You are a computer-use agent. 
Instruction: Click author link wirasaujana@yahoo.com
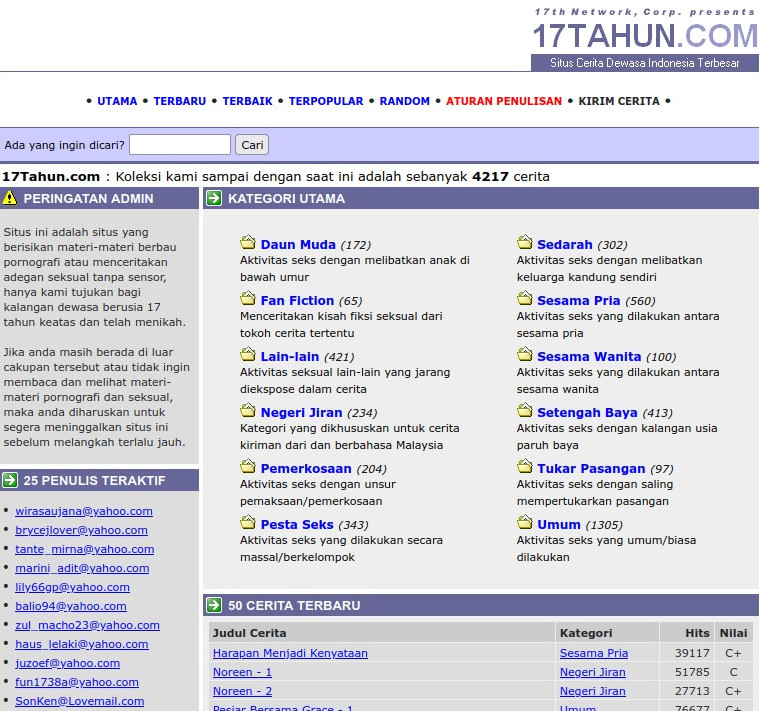click(x=84, y=511)
